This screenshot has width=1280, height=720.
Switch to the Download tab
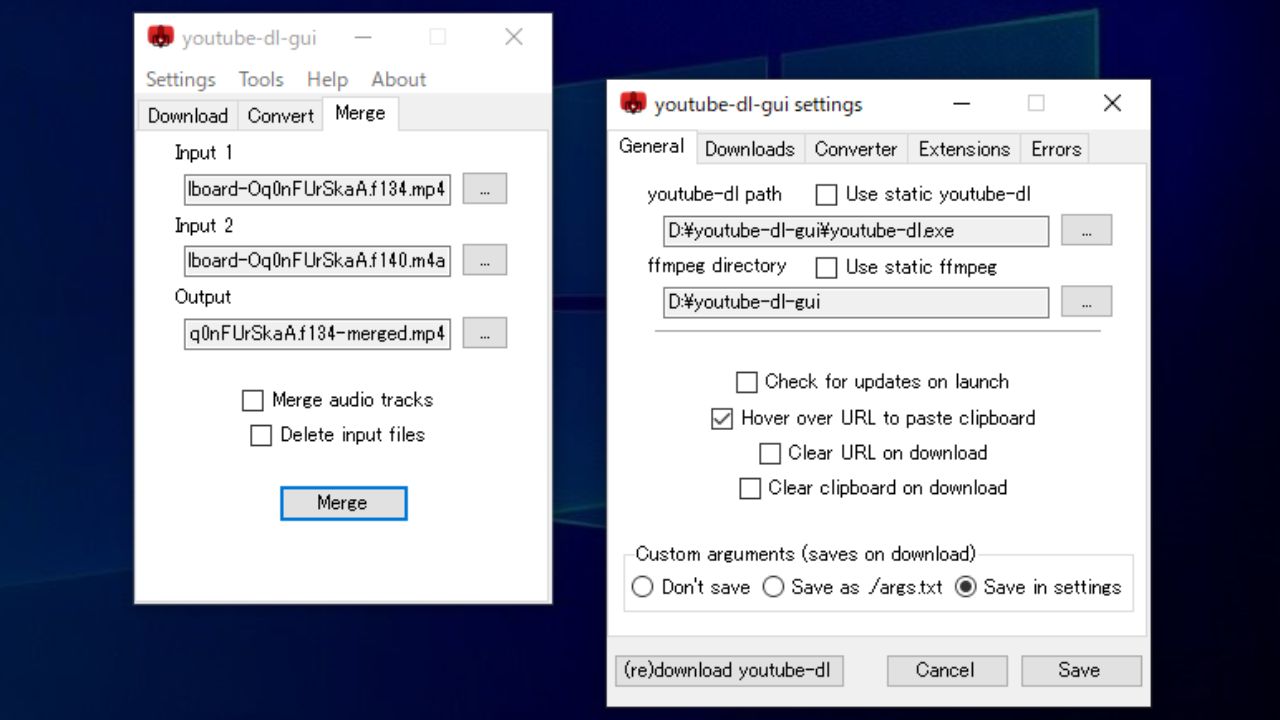pyautogui.click(x=188, y=115)
